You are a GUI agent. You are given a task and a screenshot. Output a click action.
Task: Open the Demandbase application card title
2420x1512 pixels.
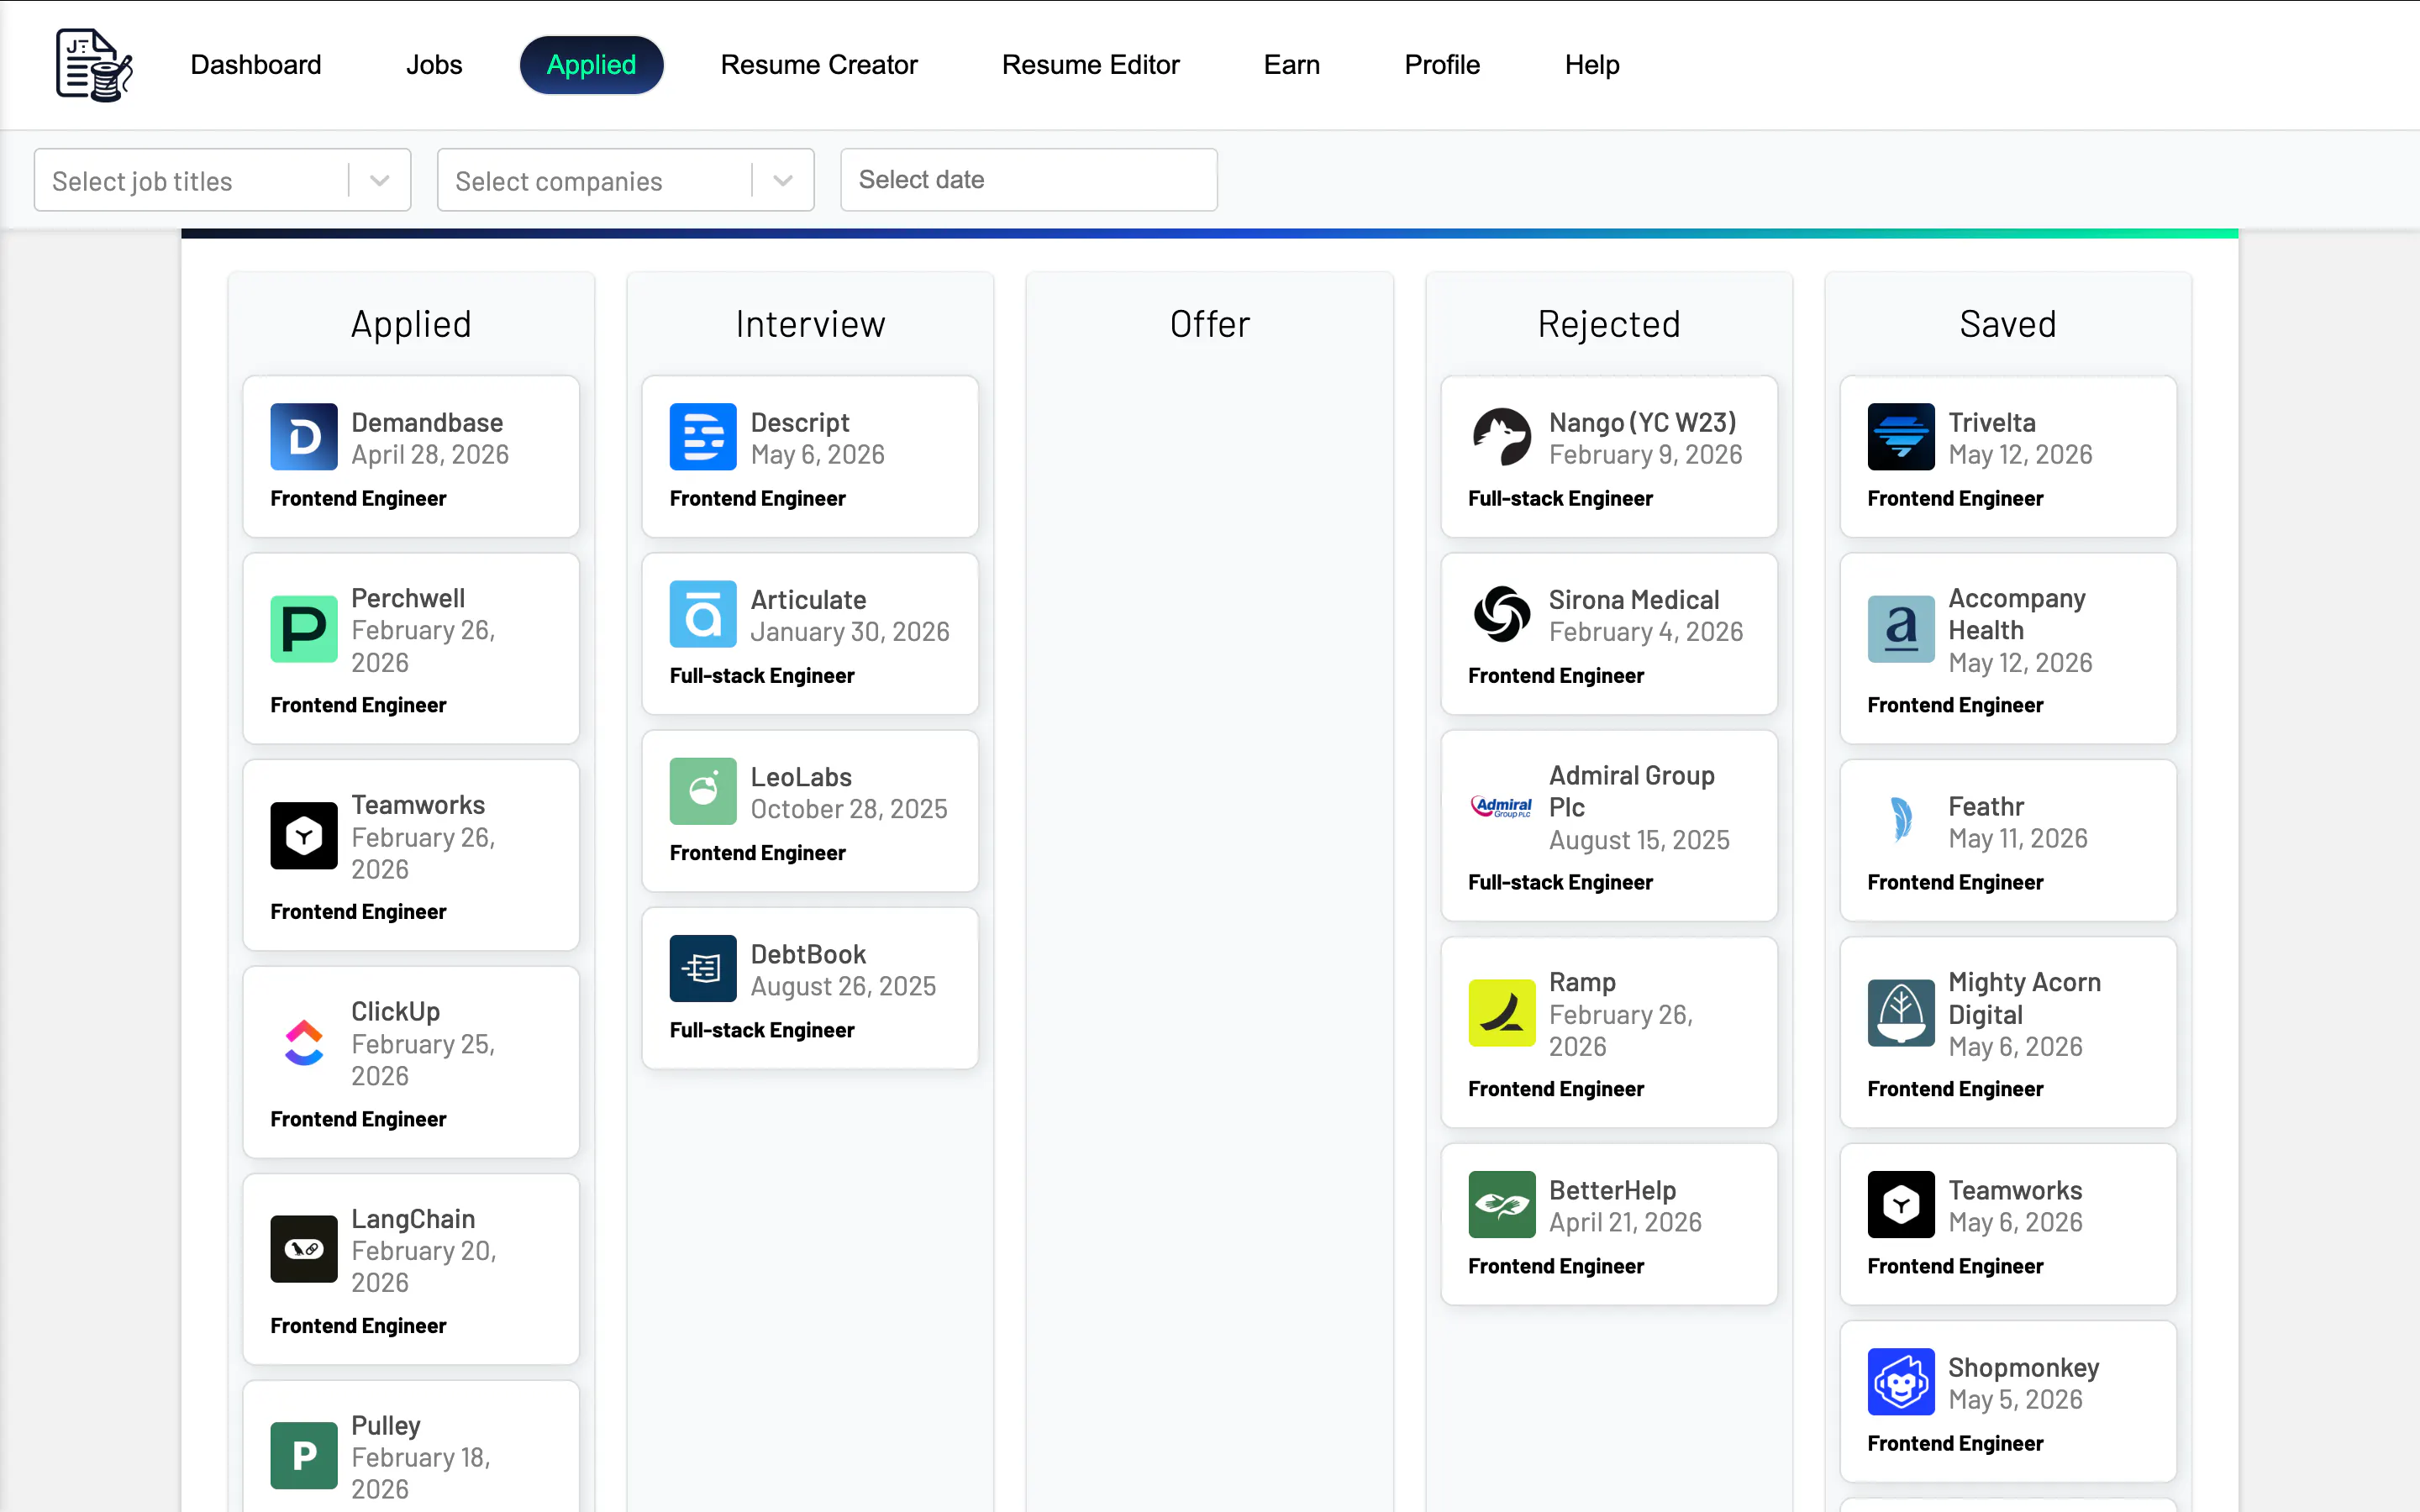[427, 422]
